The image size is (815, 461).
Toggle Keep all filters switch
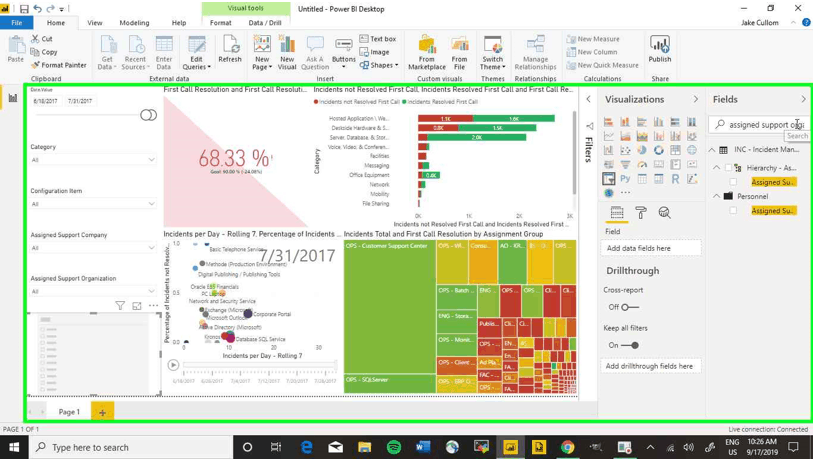pos(630,345)
